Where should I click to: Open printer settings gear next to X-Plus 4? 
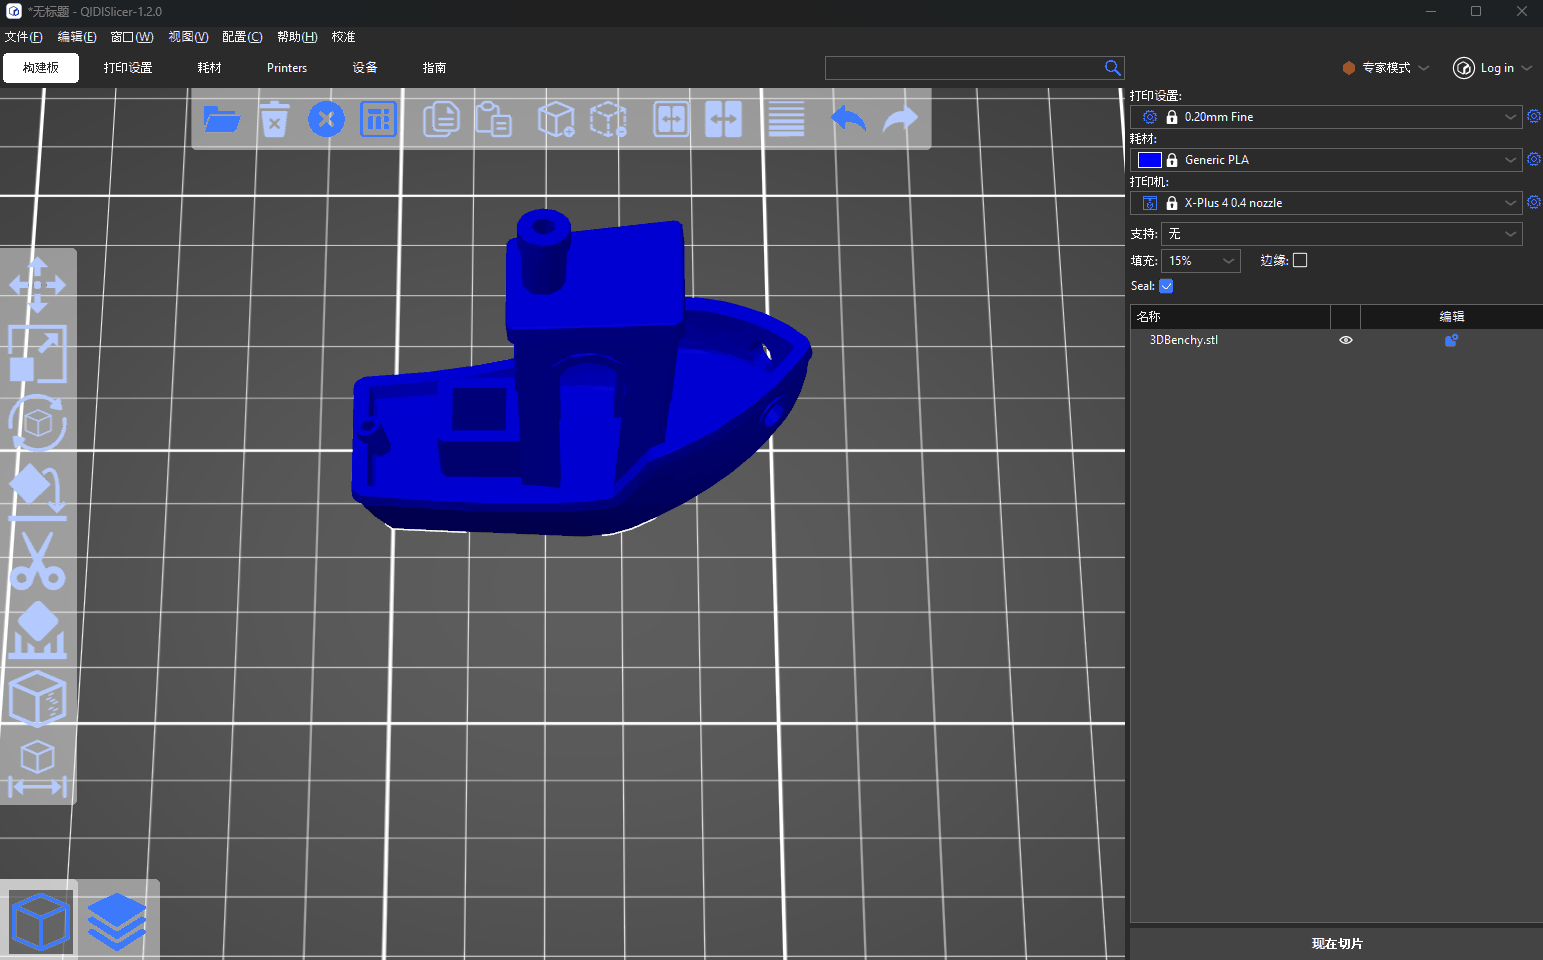(1533, 203)
